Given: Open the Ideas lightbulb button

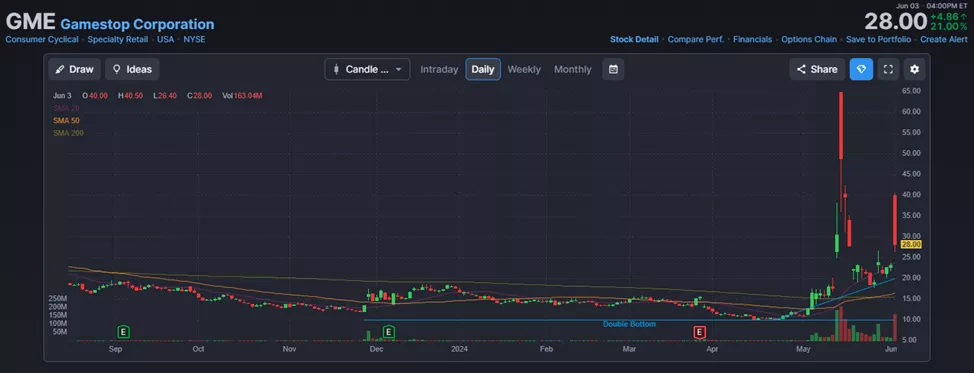Looking at the screenshot, I should pyautogui.click(x=132, y=70).
